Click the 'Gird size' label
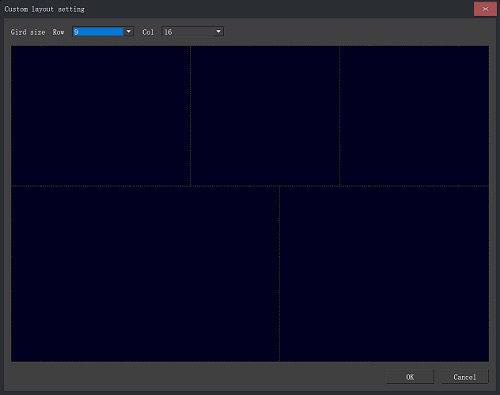The width and height of the screenshot is (500, 395). [x=28, y=32]
